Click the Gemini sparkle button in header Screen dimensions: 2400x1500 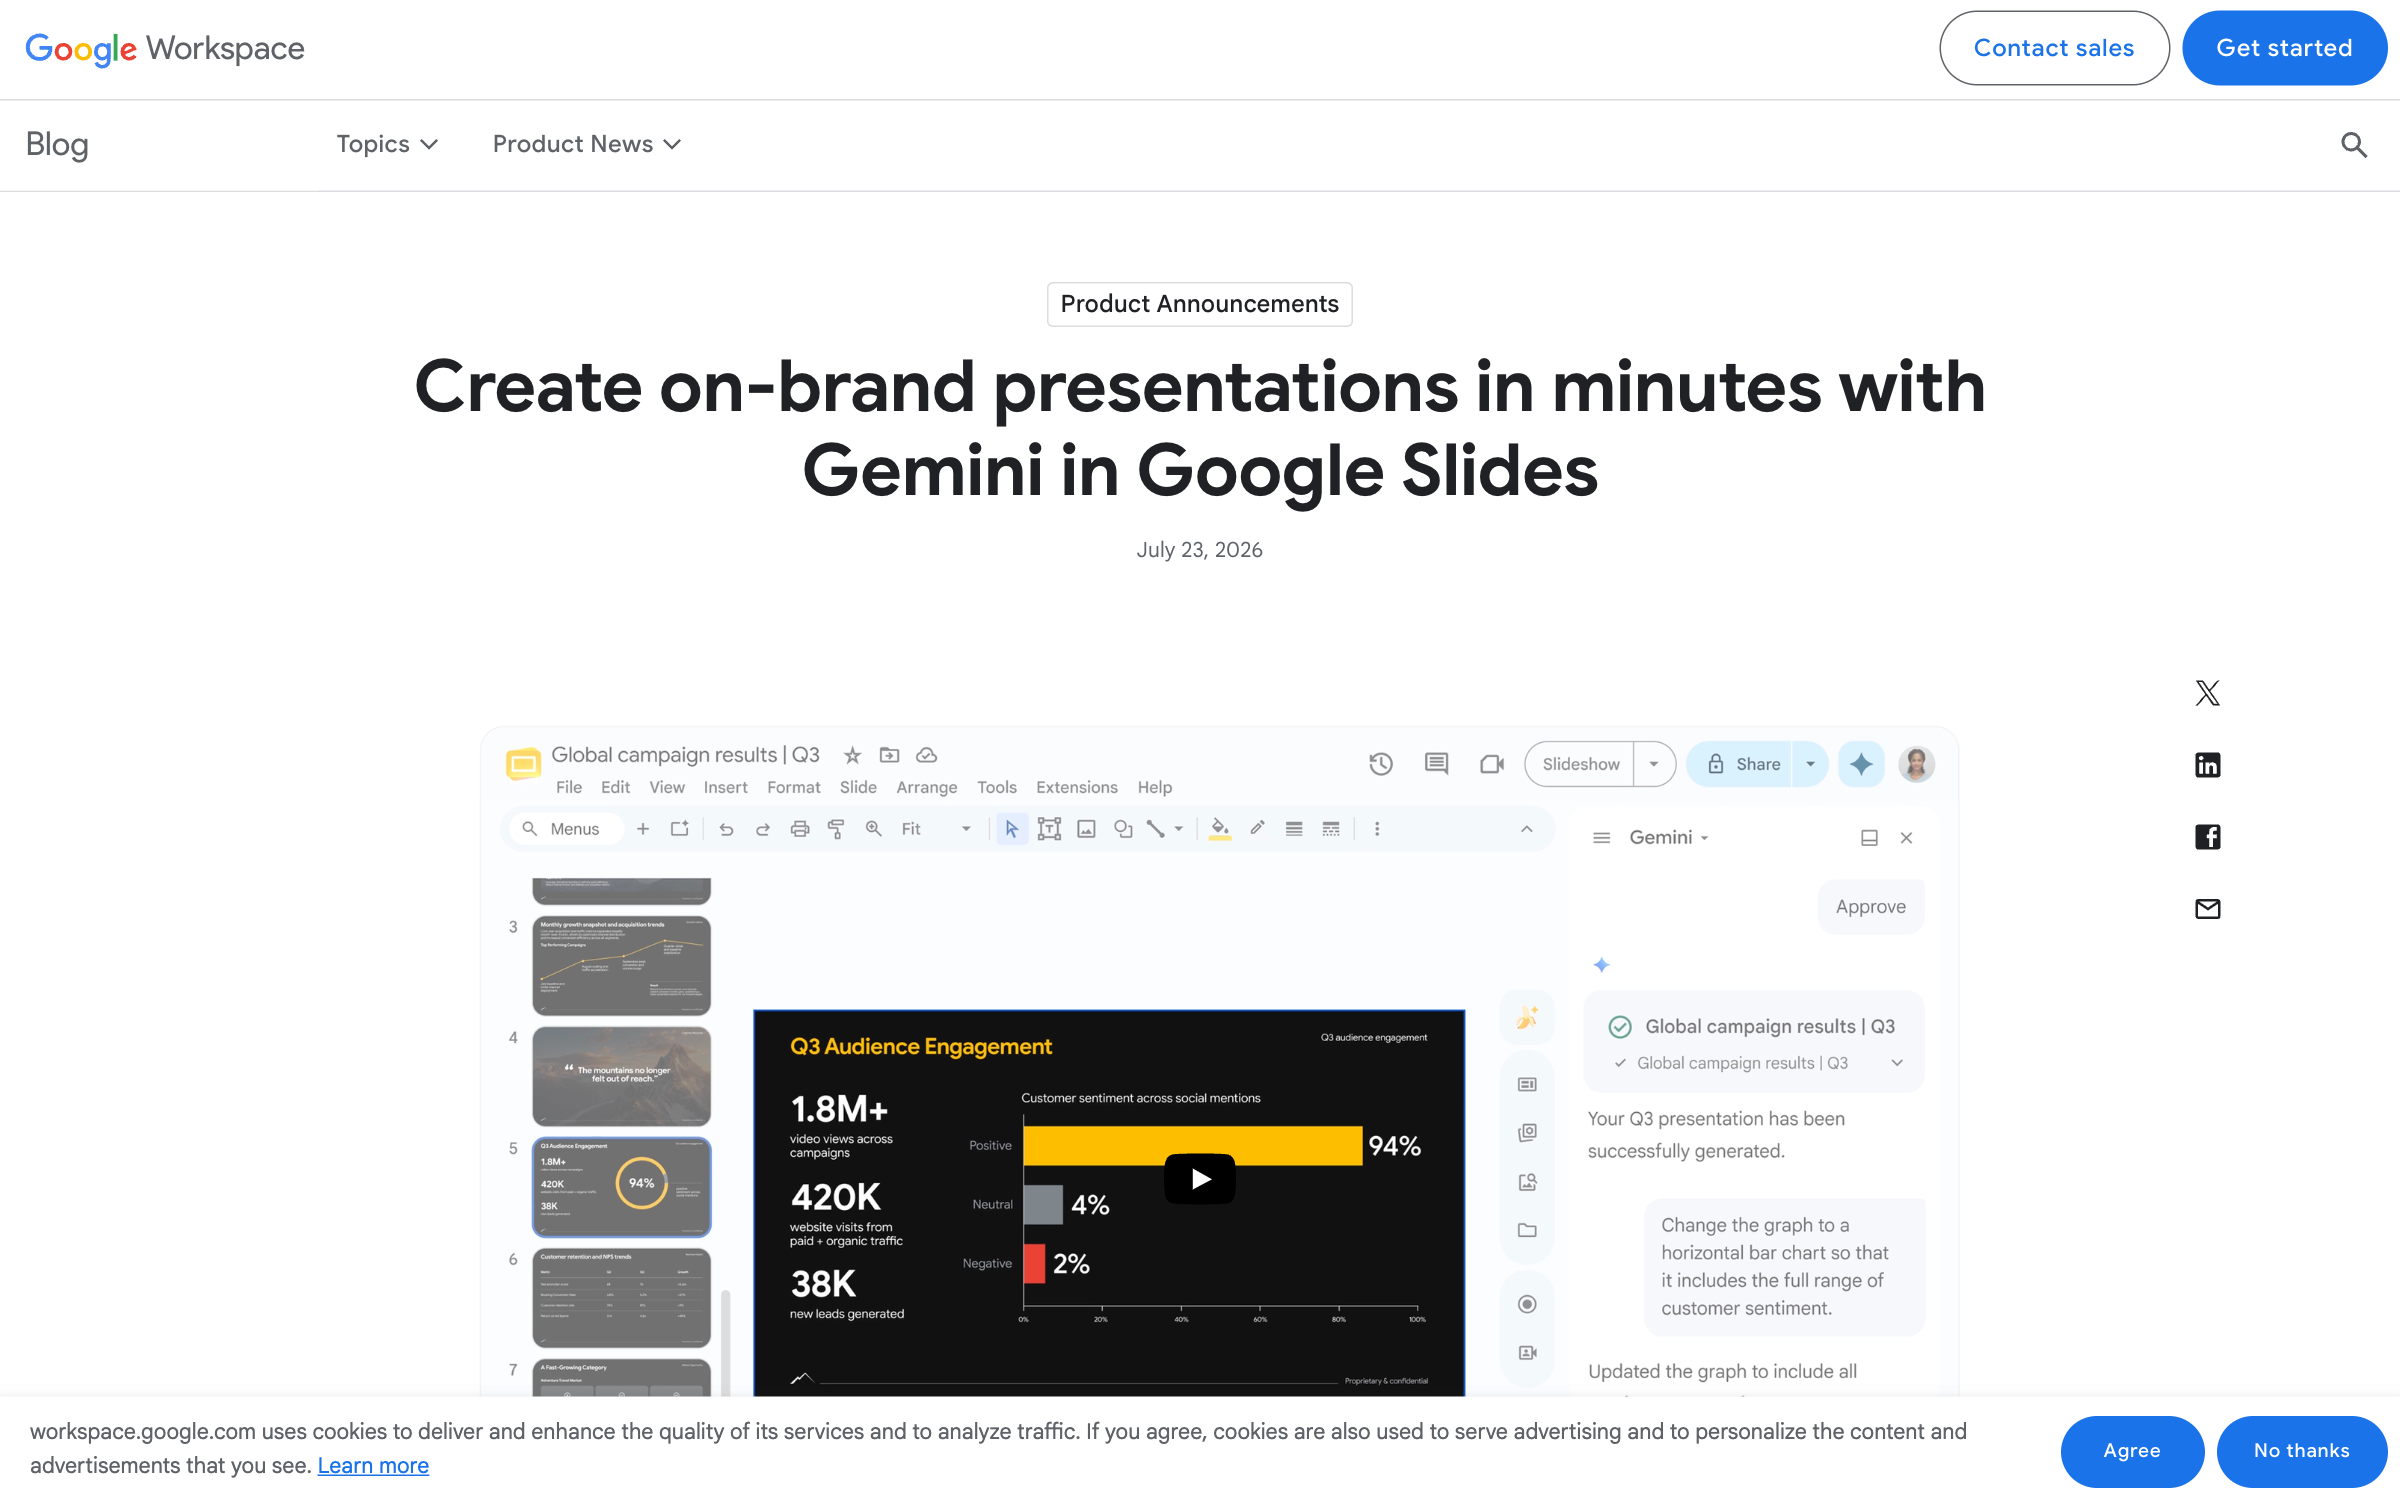(1861, 764)
